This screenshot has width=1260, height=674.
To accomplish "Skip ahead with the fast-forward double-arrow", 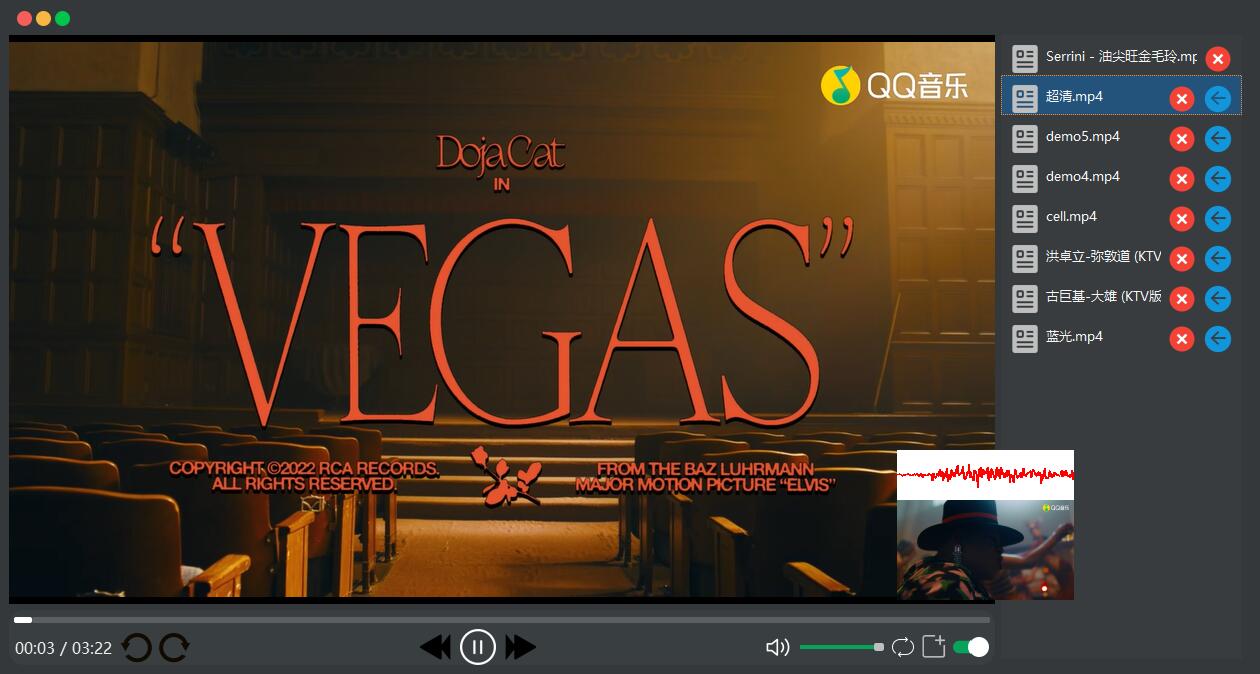I will (x=521, y=647).
